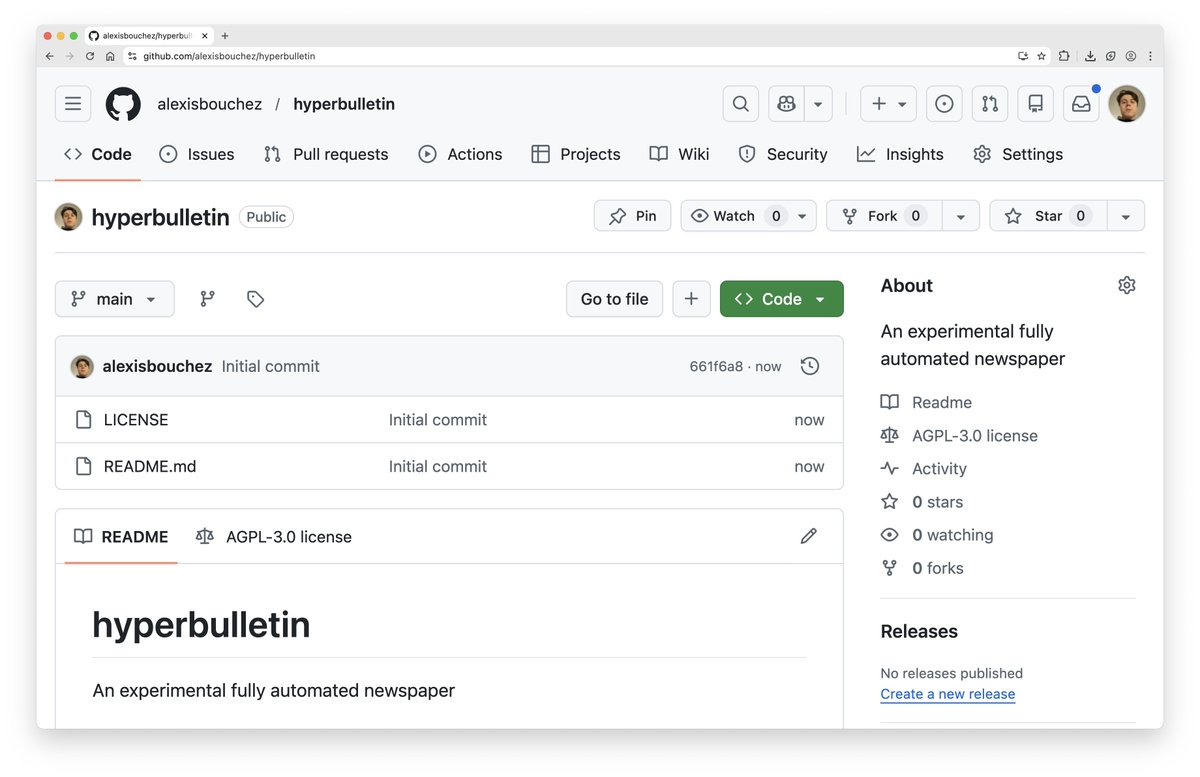
Task: Select the AGPL-3.0 license tab
Action: coord(274,537)
